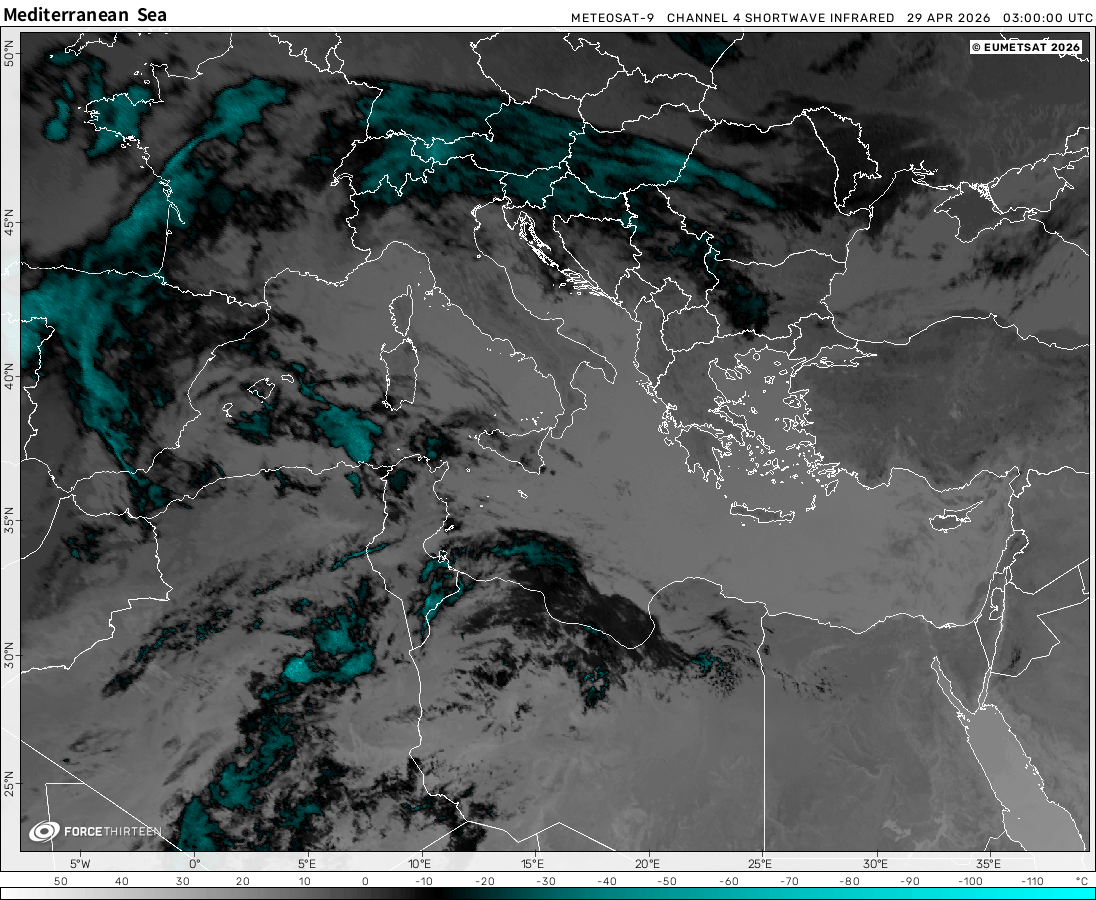Click the 29 APR 2026 date
This screenshot has height=900, width=1096.
coord(949,18)
